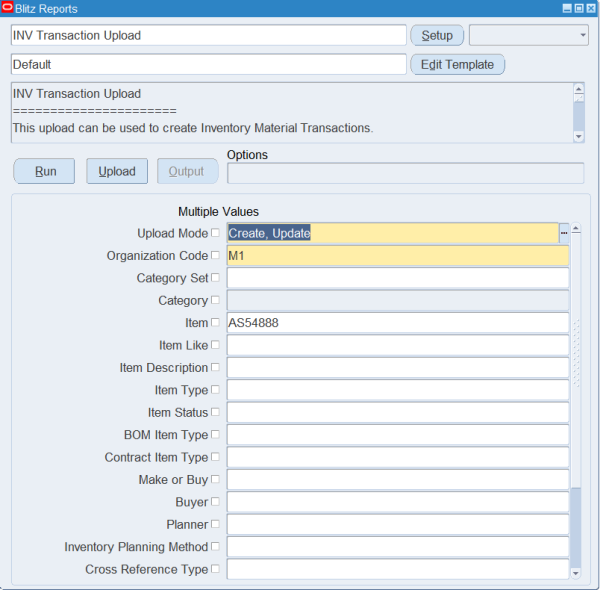600x590 pixels.
Task: Click the Run button
Action: click(x=44, y=171)
